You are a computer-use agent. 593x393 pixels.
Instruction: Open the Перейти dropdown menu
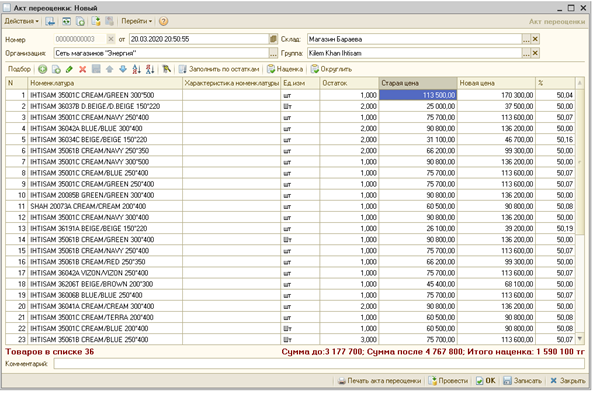point(137,21)
